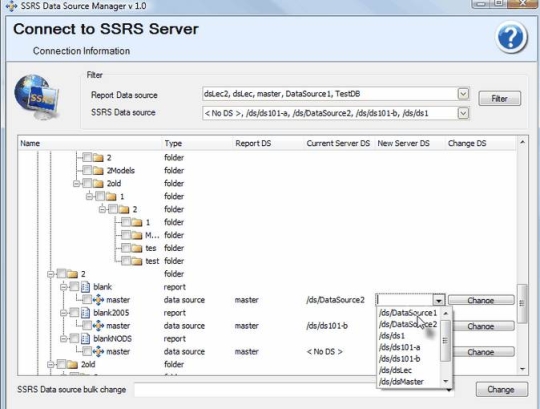
Task: Click the 2Models folder icon
Action: [98, 170]
